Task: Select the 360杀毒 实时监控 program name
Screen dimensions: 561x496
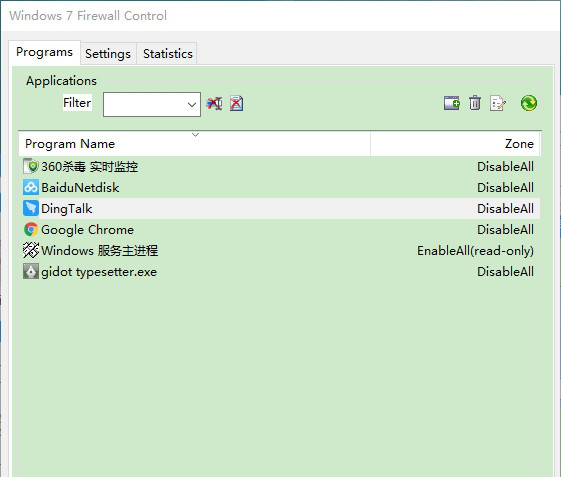Action: tap(89, 167)
